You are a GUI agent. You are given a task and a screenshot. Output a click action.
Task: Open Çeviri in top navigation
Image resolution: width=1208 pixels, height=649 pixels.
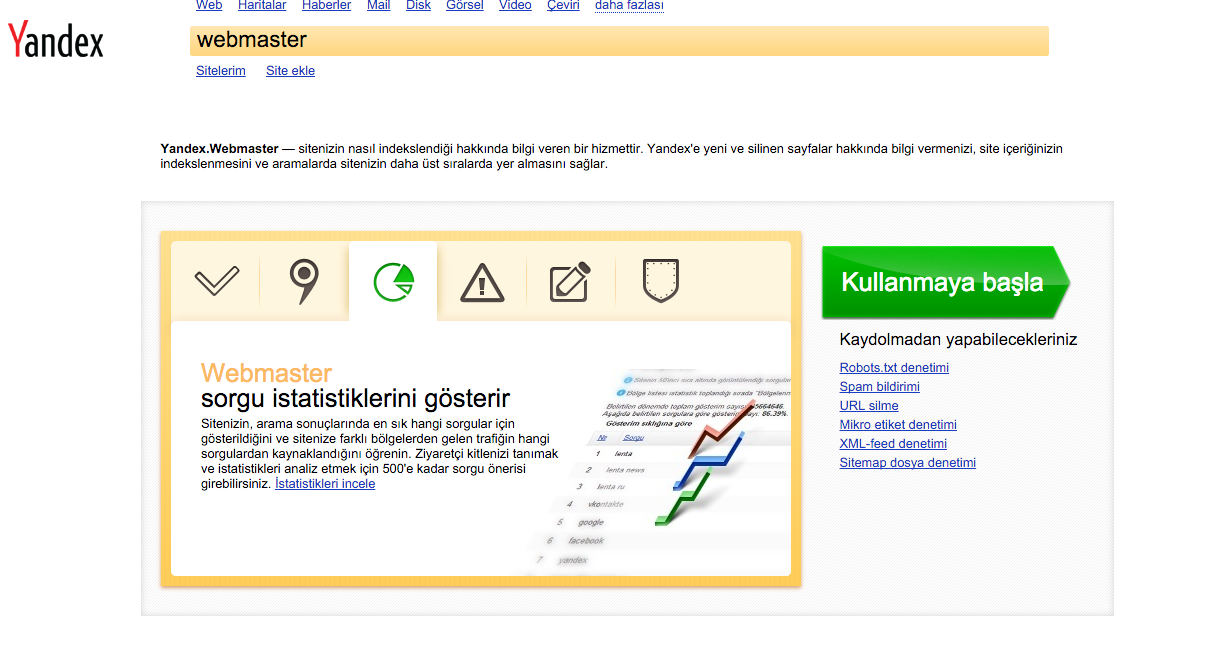[x=564, y=6]
